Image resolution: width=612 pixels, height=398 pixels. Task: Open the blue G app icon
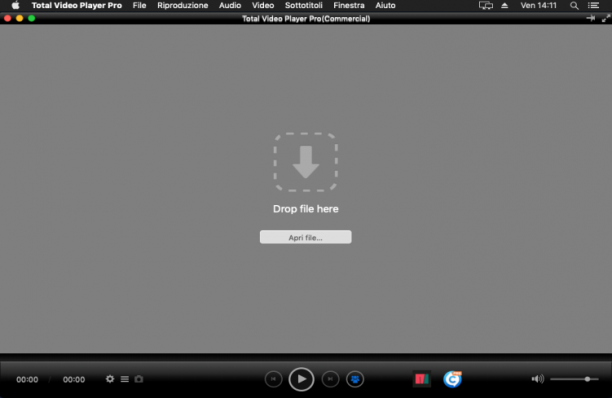click(453, 379)
